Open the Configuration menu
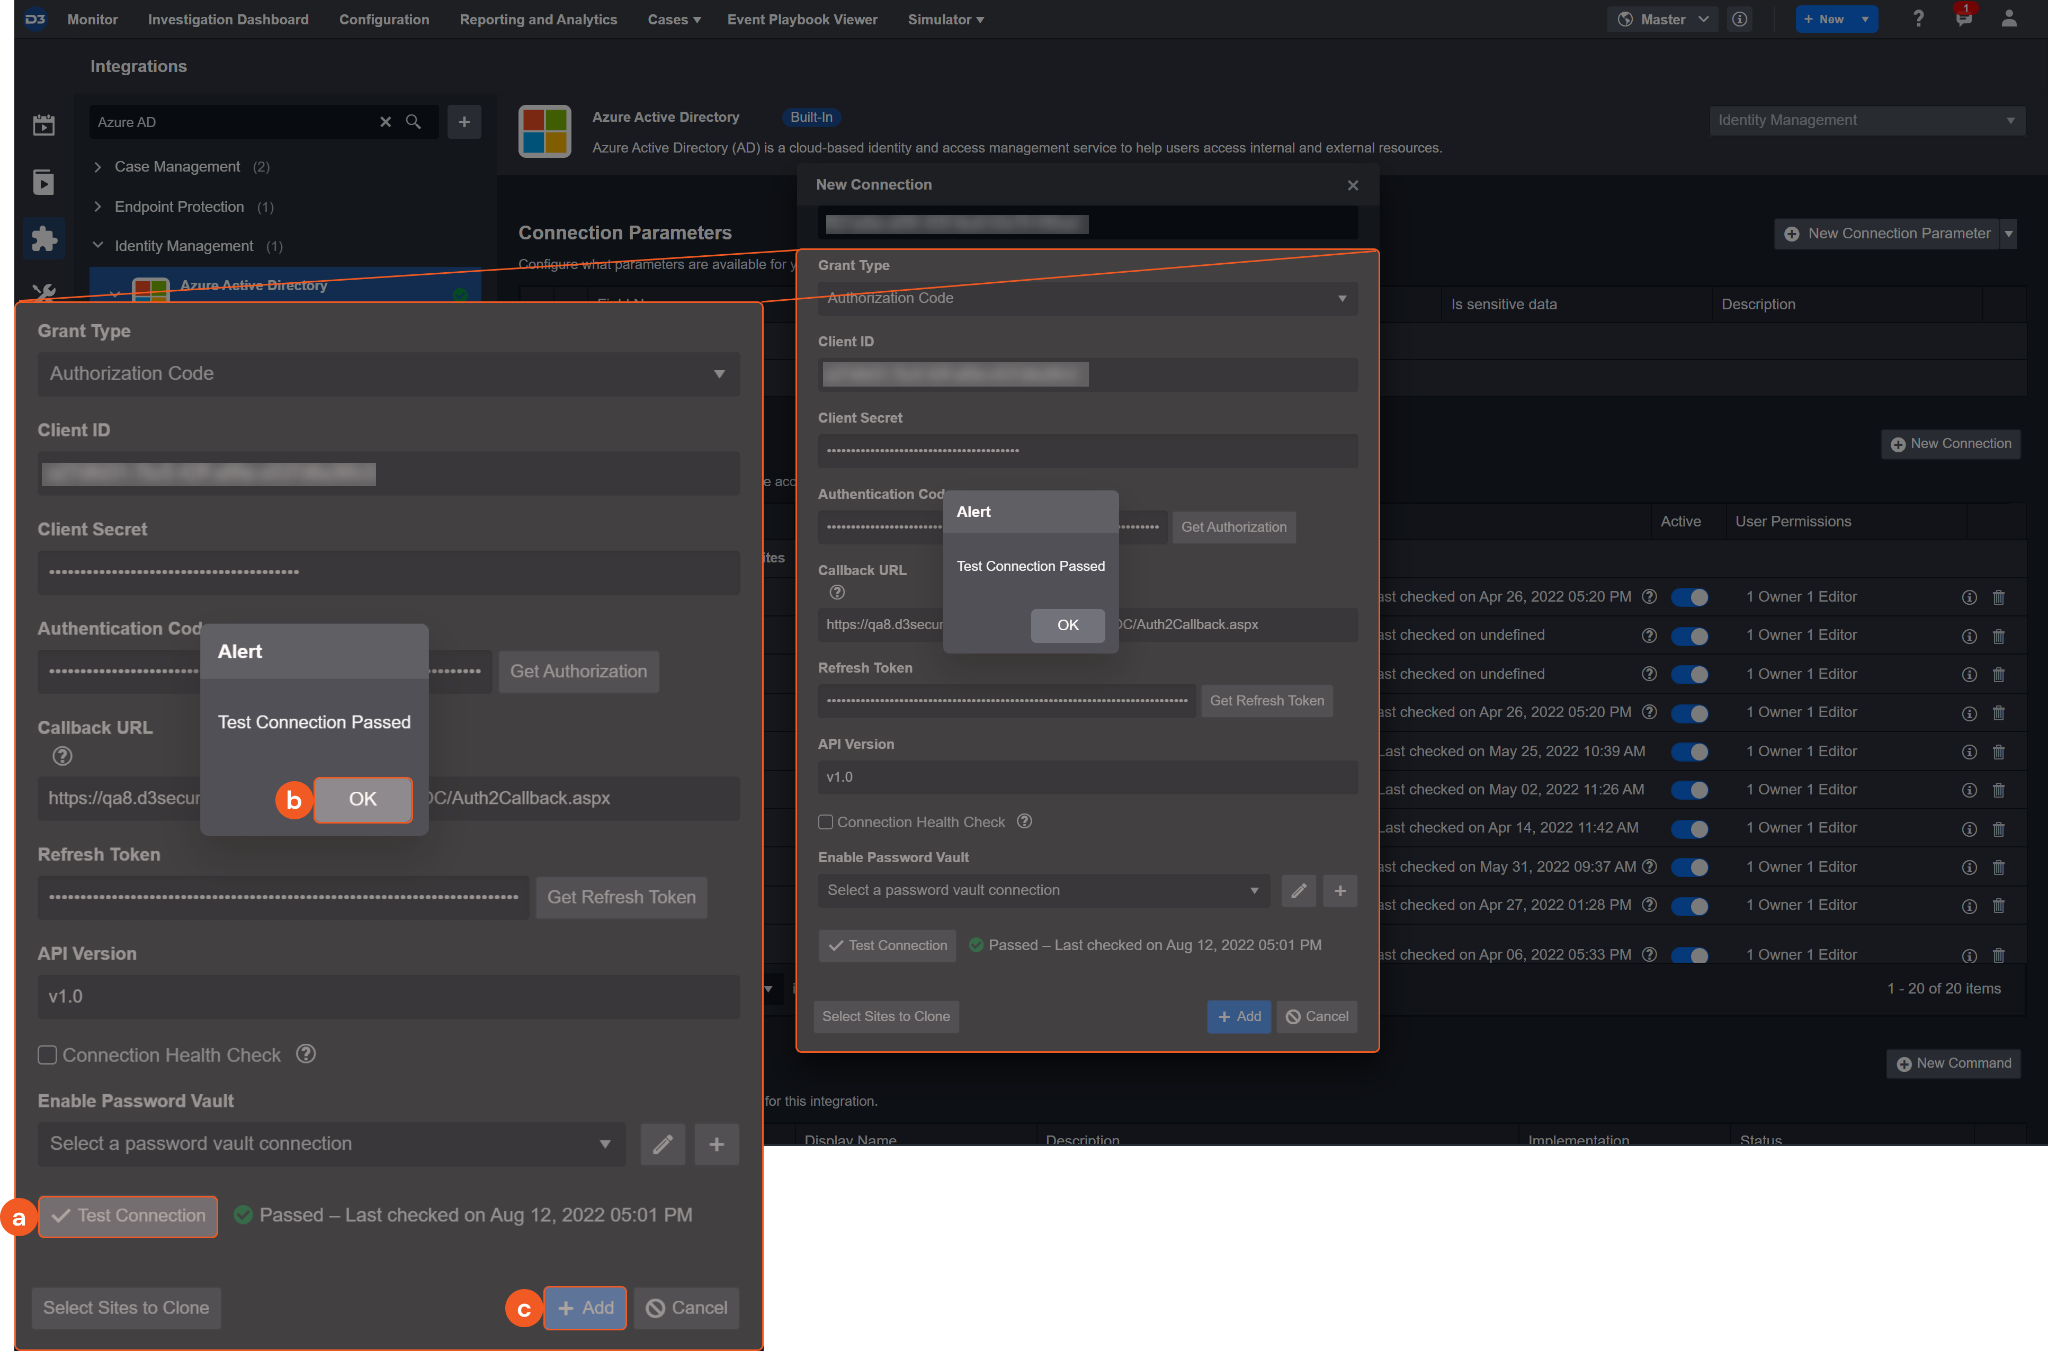The image size is (2048, 1352). tap(384, 19)
